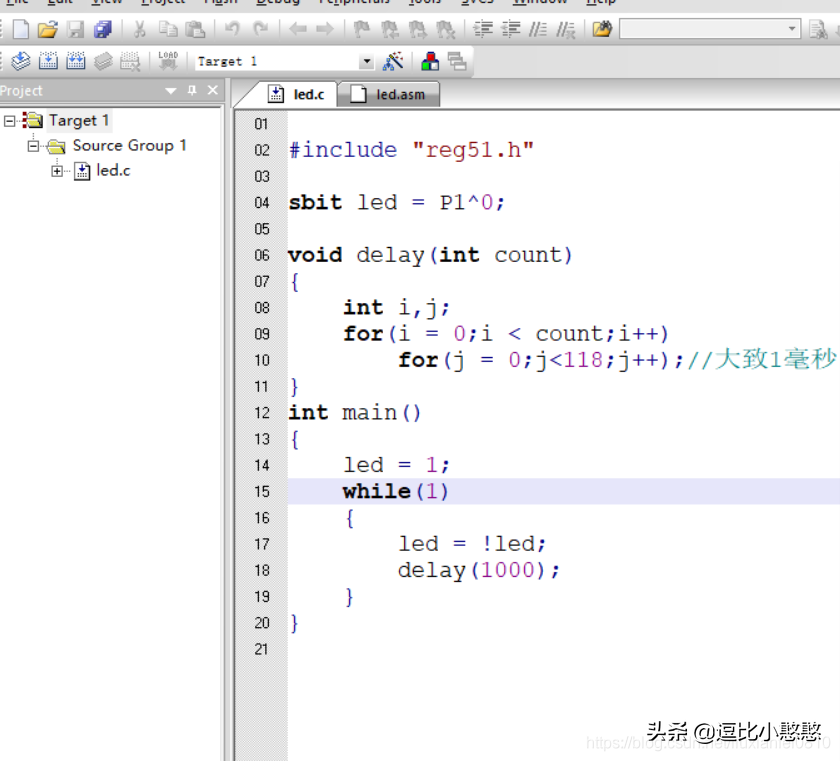The image size is (840, 761).
Task: Click the #include "reg51.h" line
Action: (x=411, y=150)
